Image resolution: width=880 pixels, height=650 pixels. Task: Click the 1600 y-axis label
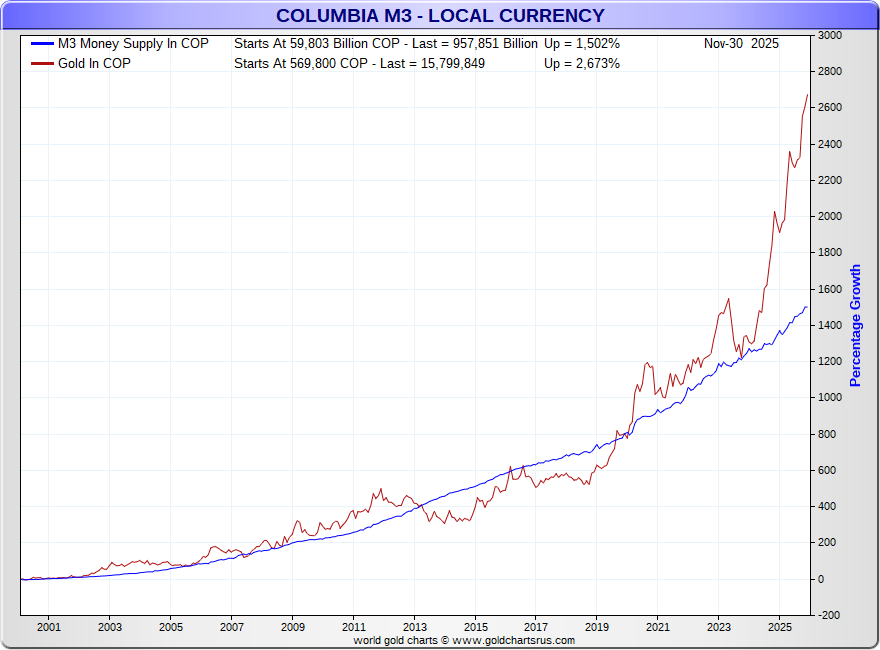pyautogui.click(x=830, y=289)
